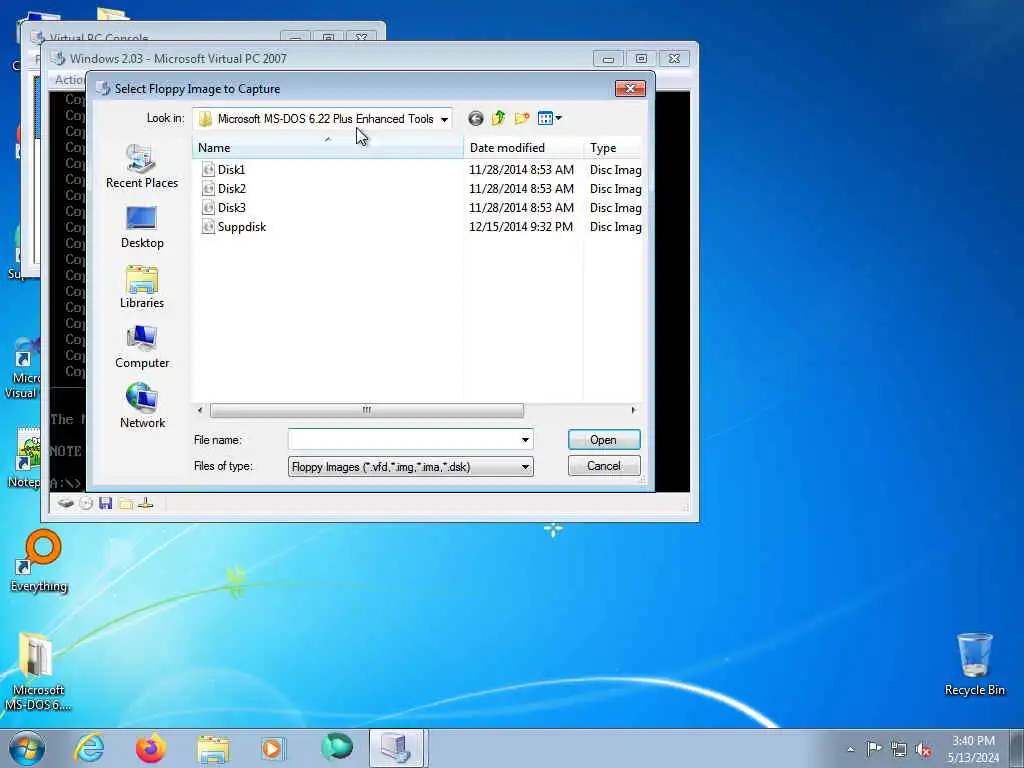Click the horizontal scrollbar right arrow
Image resolution: width=1024 pixels, height=768 pixels.
pyautogui.click(x=632, y=410)
